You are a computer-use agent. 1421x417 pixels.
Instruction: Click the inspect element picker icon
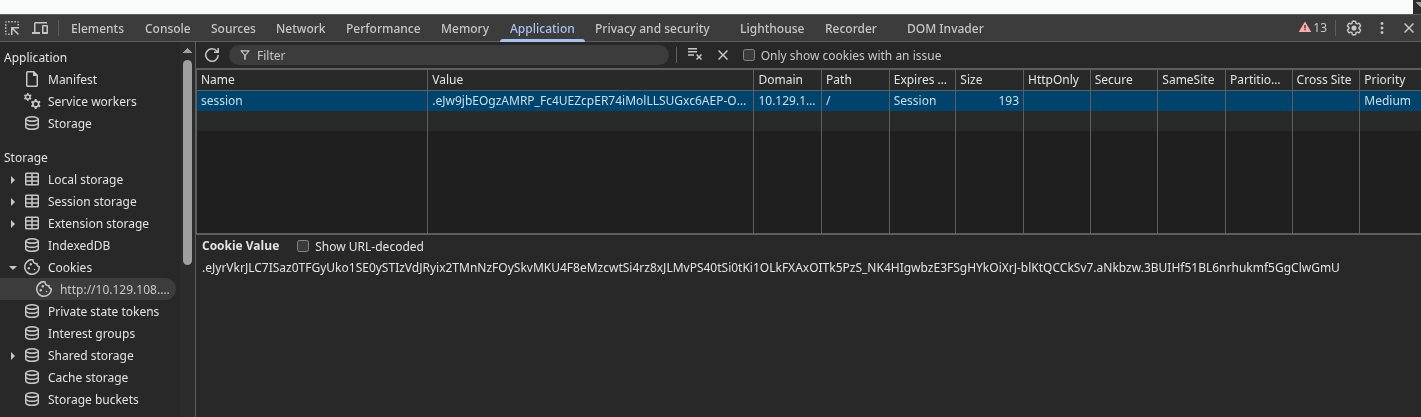(x=13, y=29)
